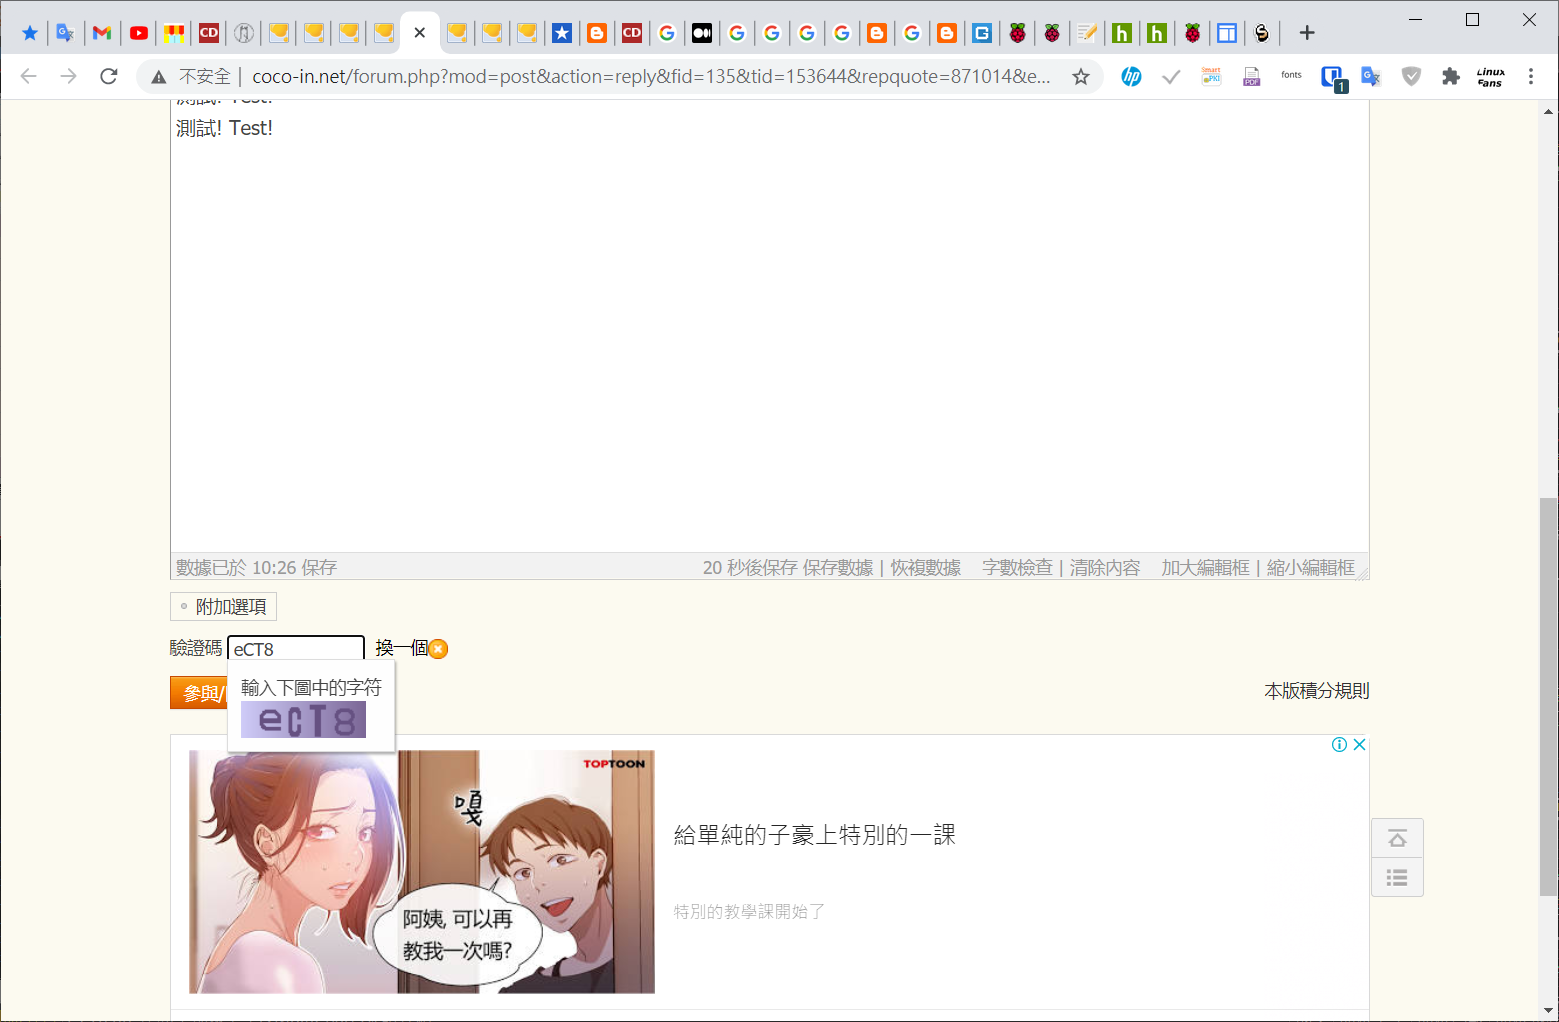Close the active coco-in.net tab

point(420,33)
